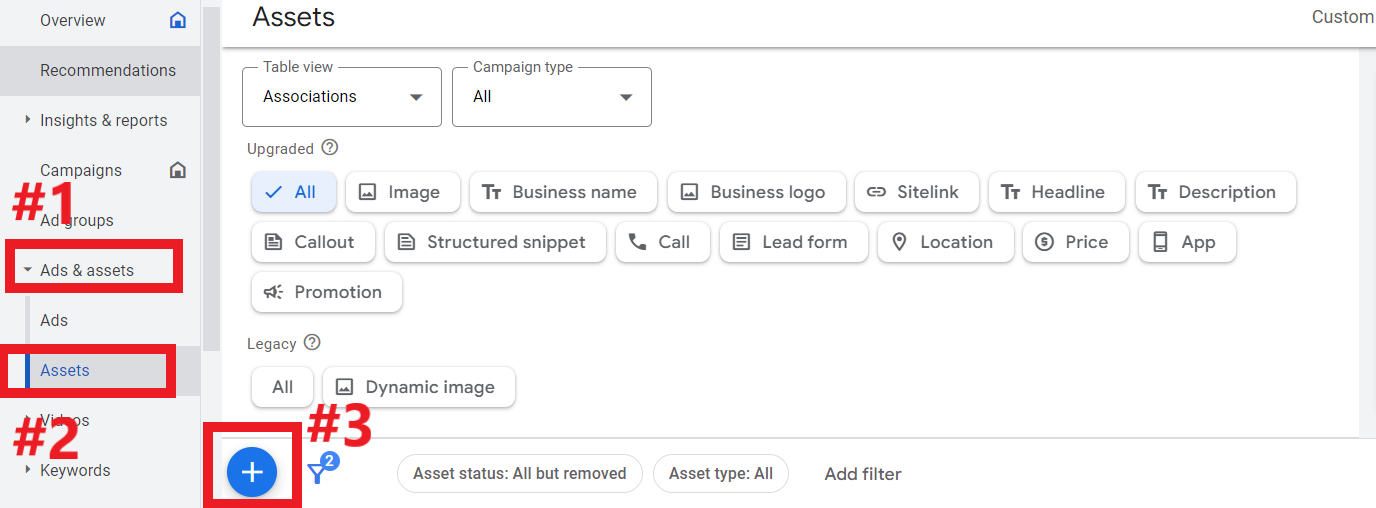Choose the Structured snippet chip
1376x508 pixels.
495,242
